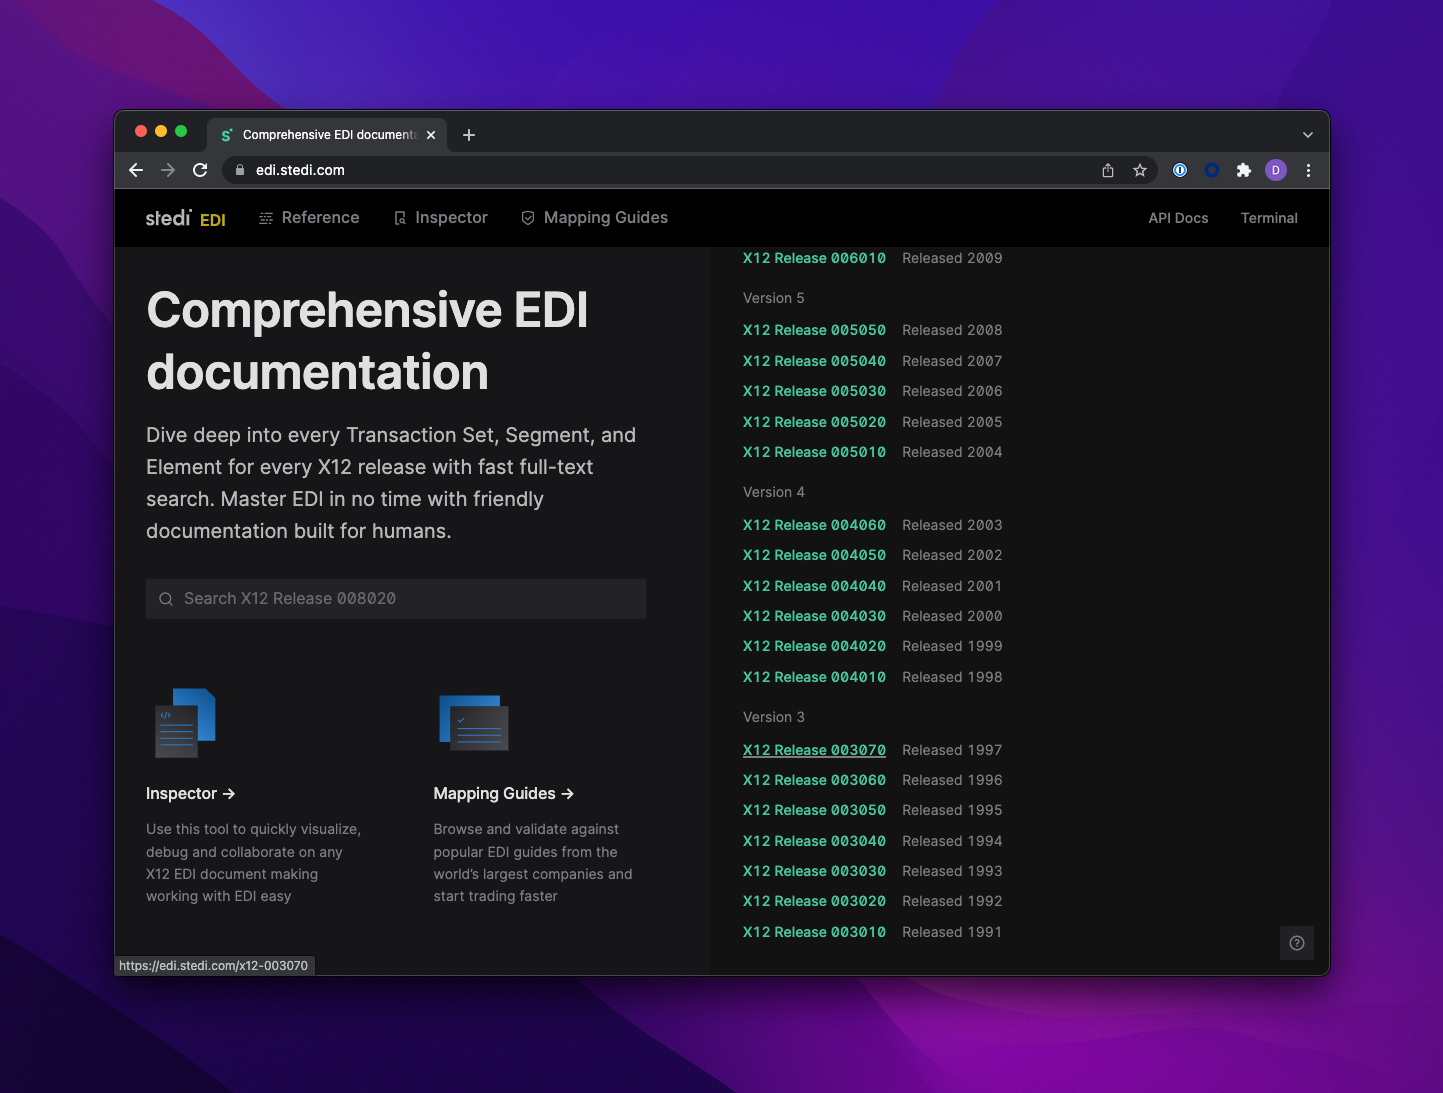Click the Stedi EDI logo

pyautogui.click(x=186, y=218)
